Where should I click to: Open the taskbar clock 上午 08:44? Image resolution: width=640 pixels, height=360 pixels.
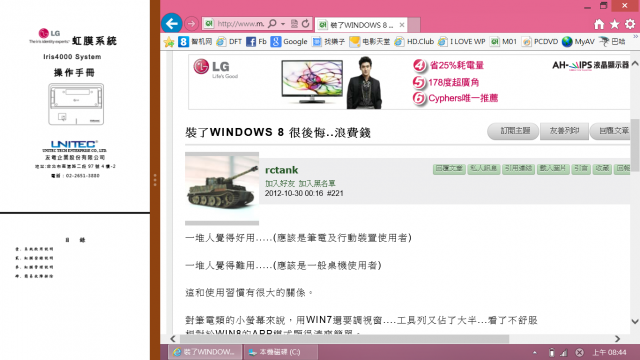point(609,352)
